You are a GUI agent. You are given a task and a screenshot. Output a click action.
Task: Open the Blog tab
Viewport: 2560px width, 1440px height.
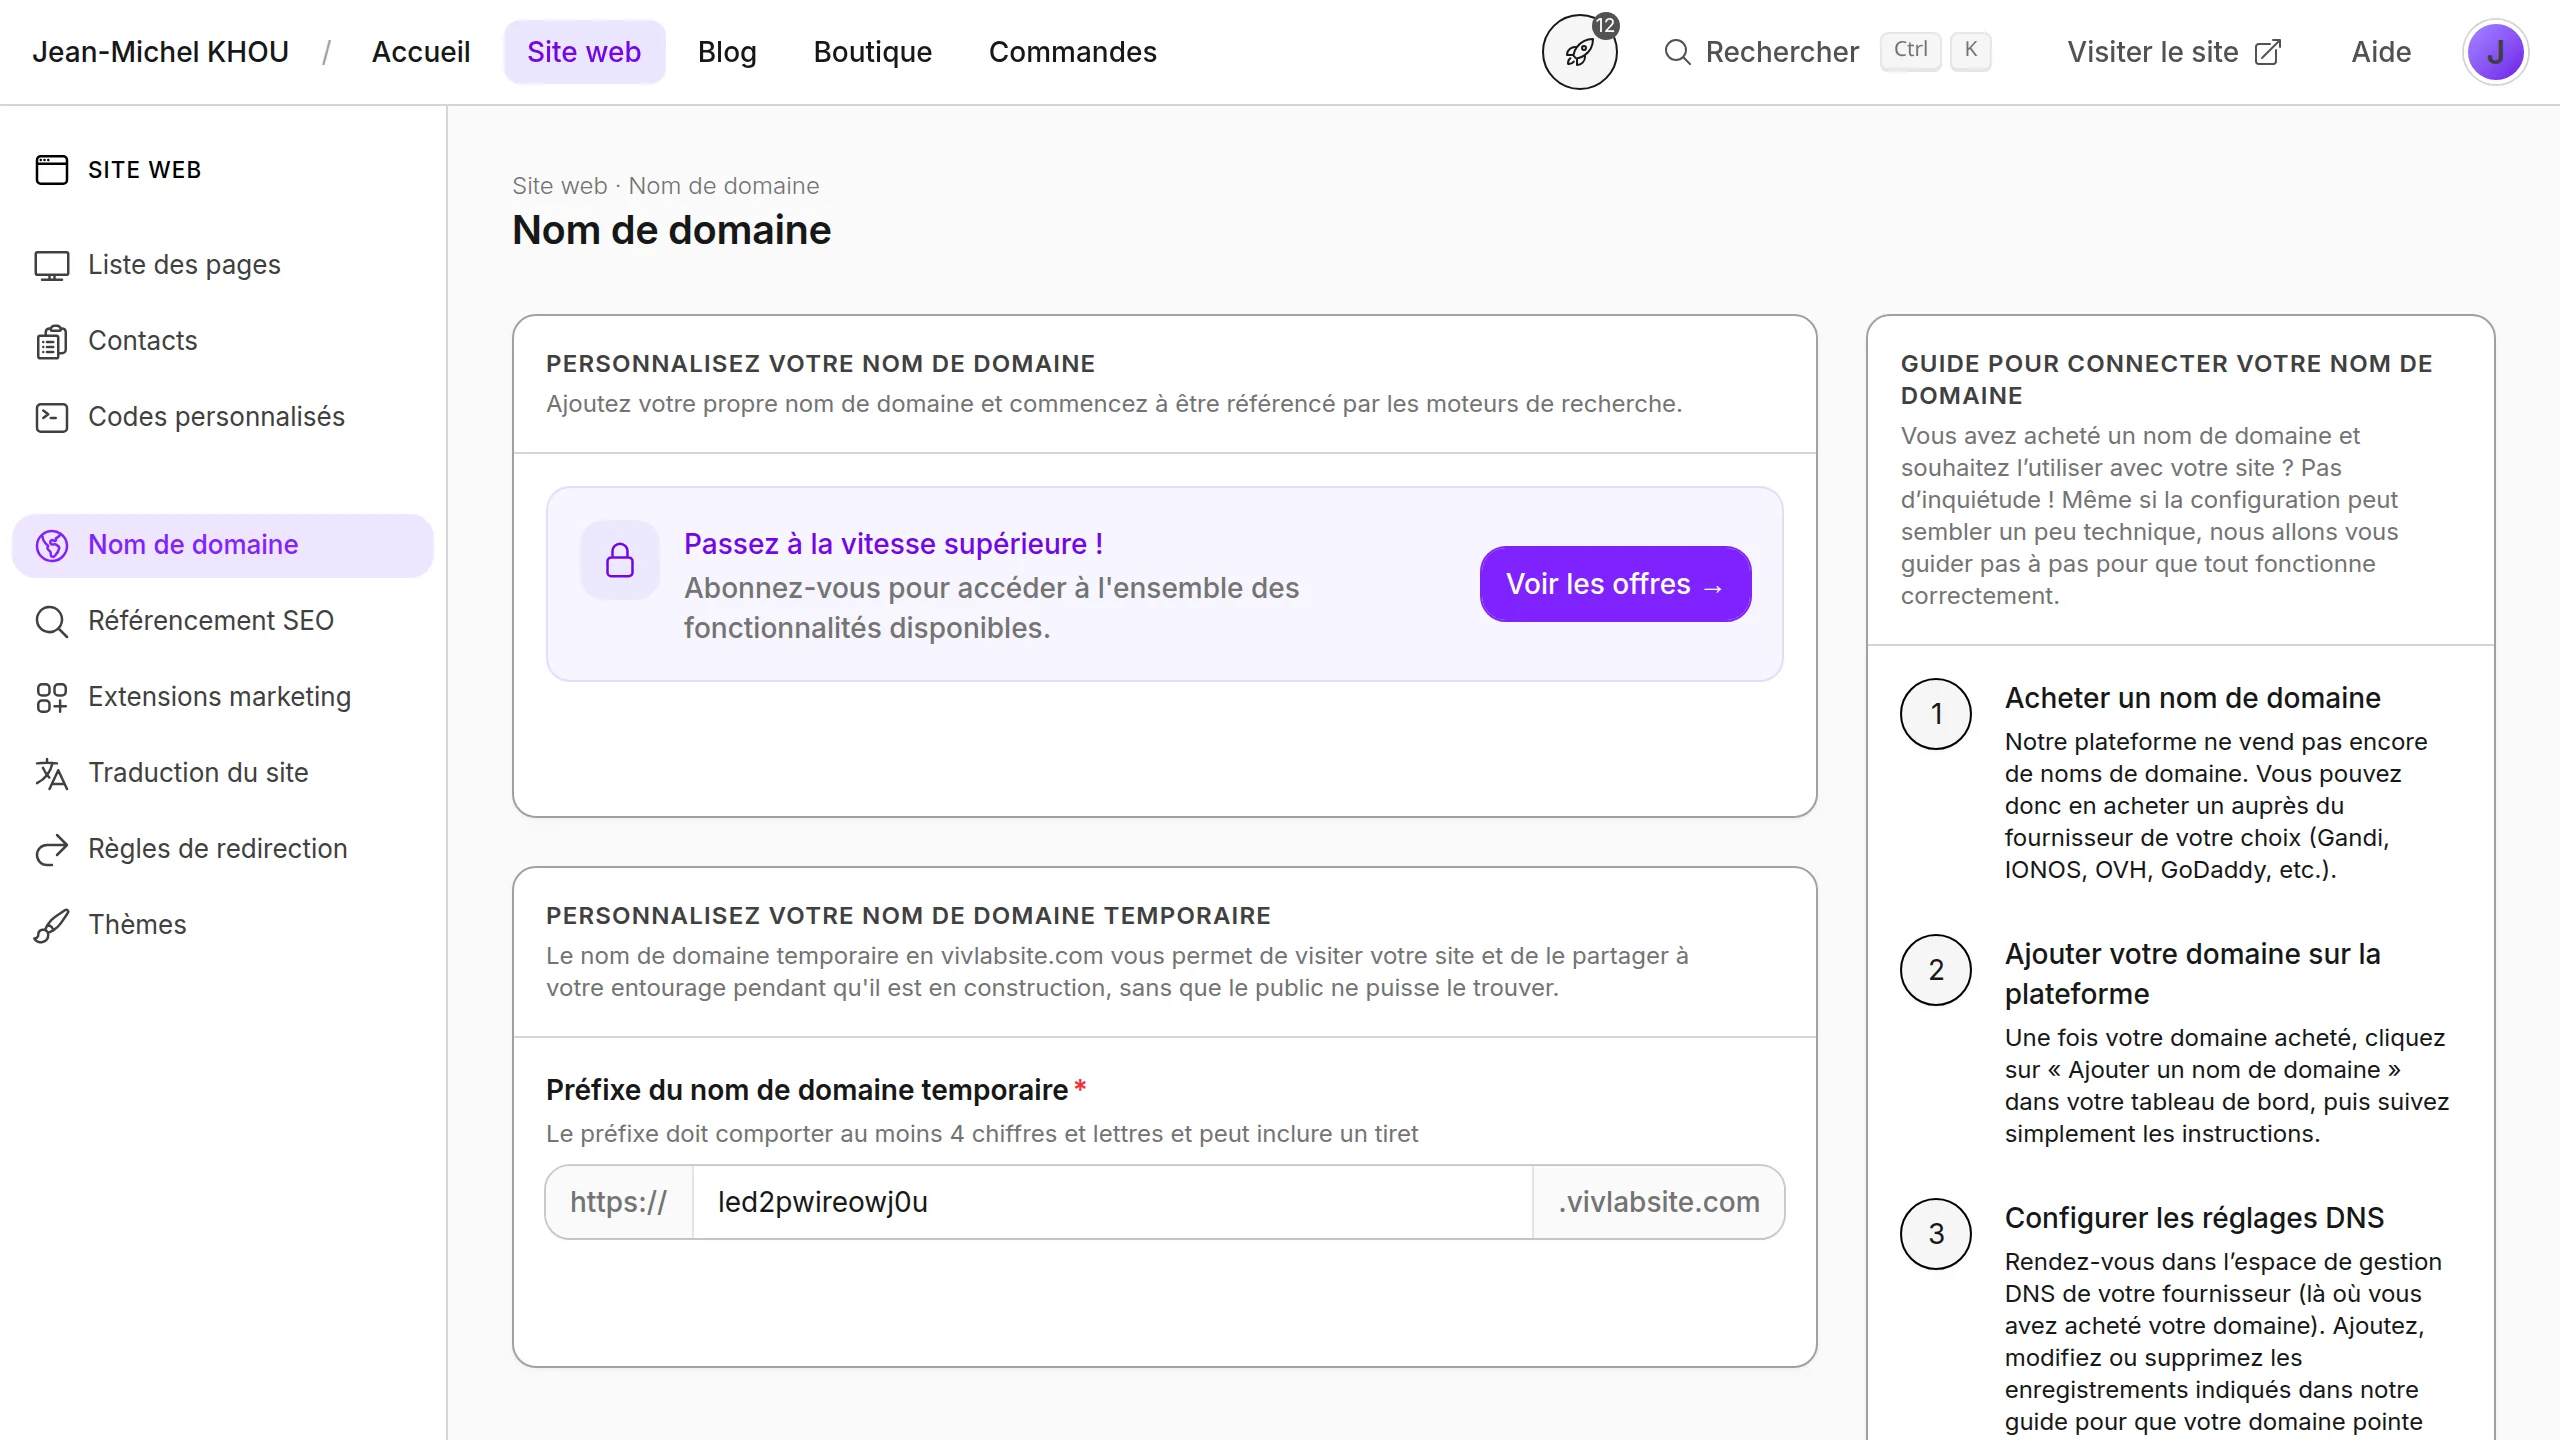727,52
